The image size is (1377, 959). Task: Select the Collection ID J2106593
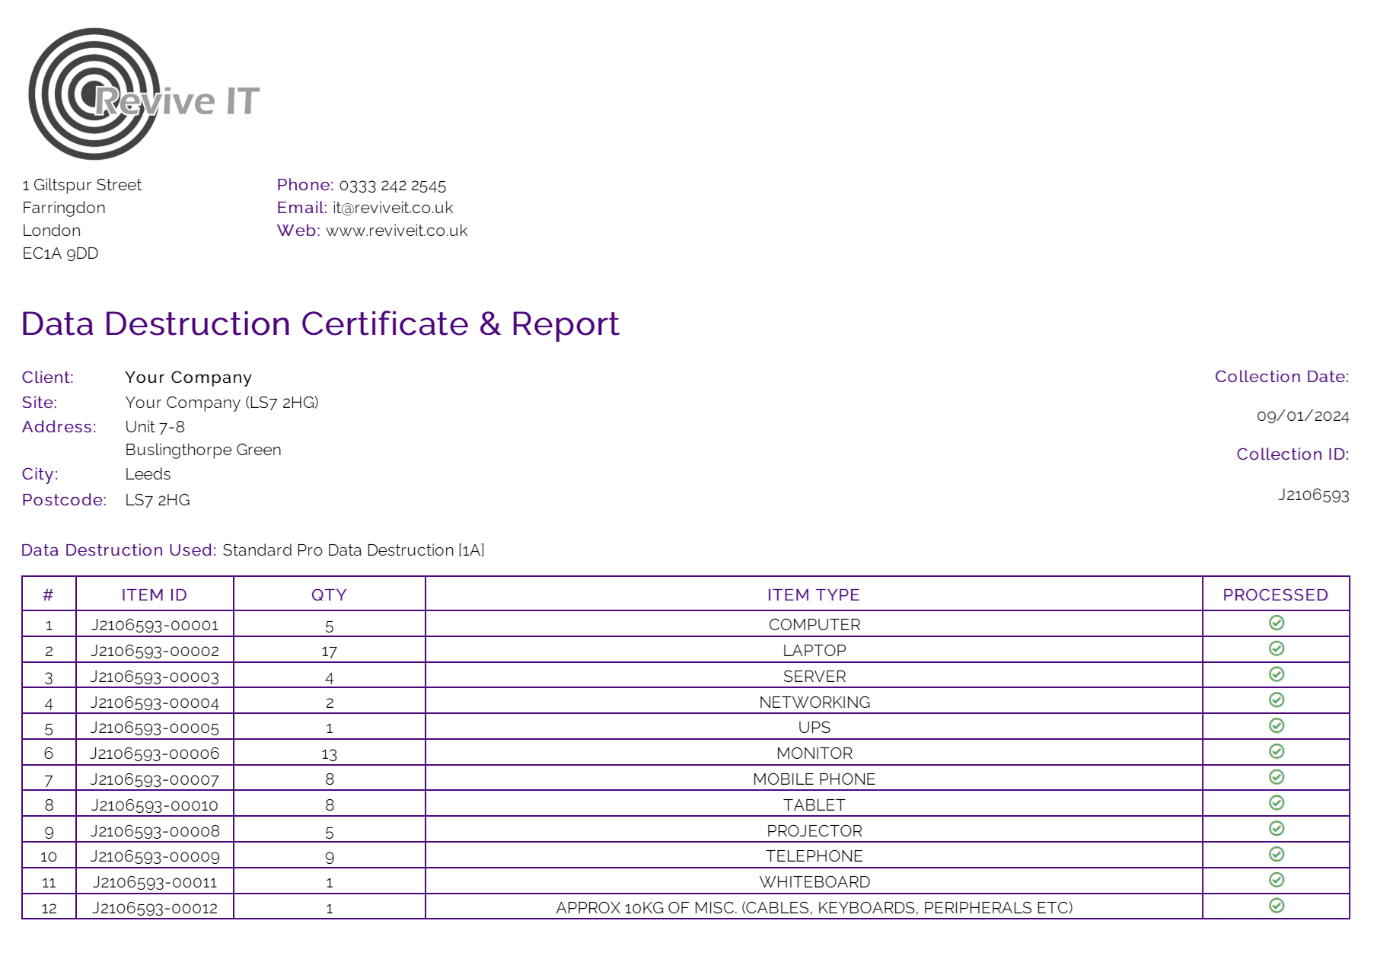pyautogui.click(x=1313, y=494)
